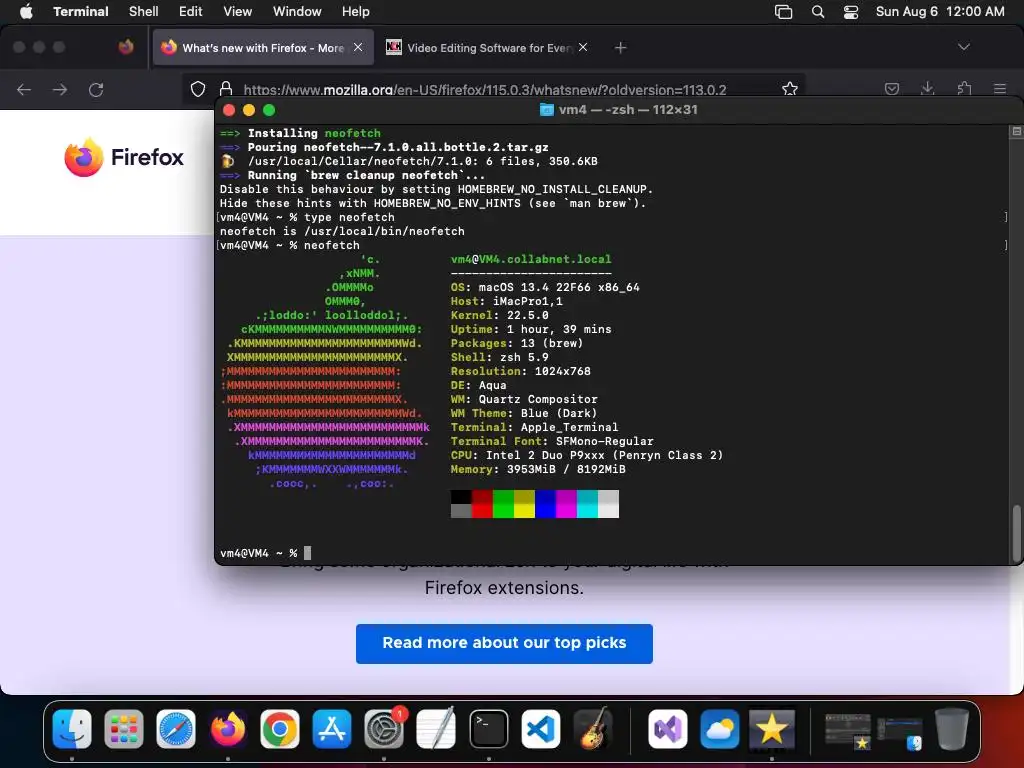Open GarageBand from the Dock
This screenshot has width=1024, height=768.
[x=593, y=729]
